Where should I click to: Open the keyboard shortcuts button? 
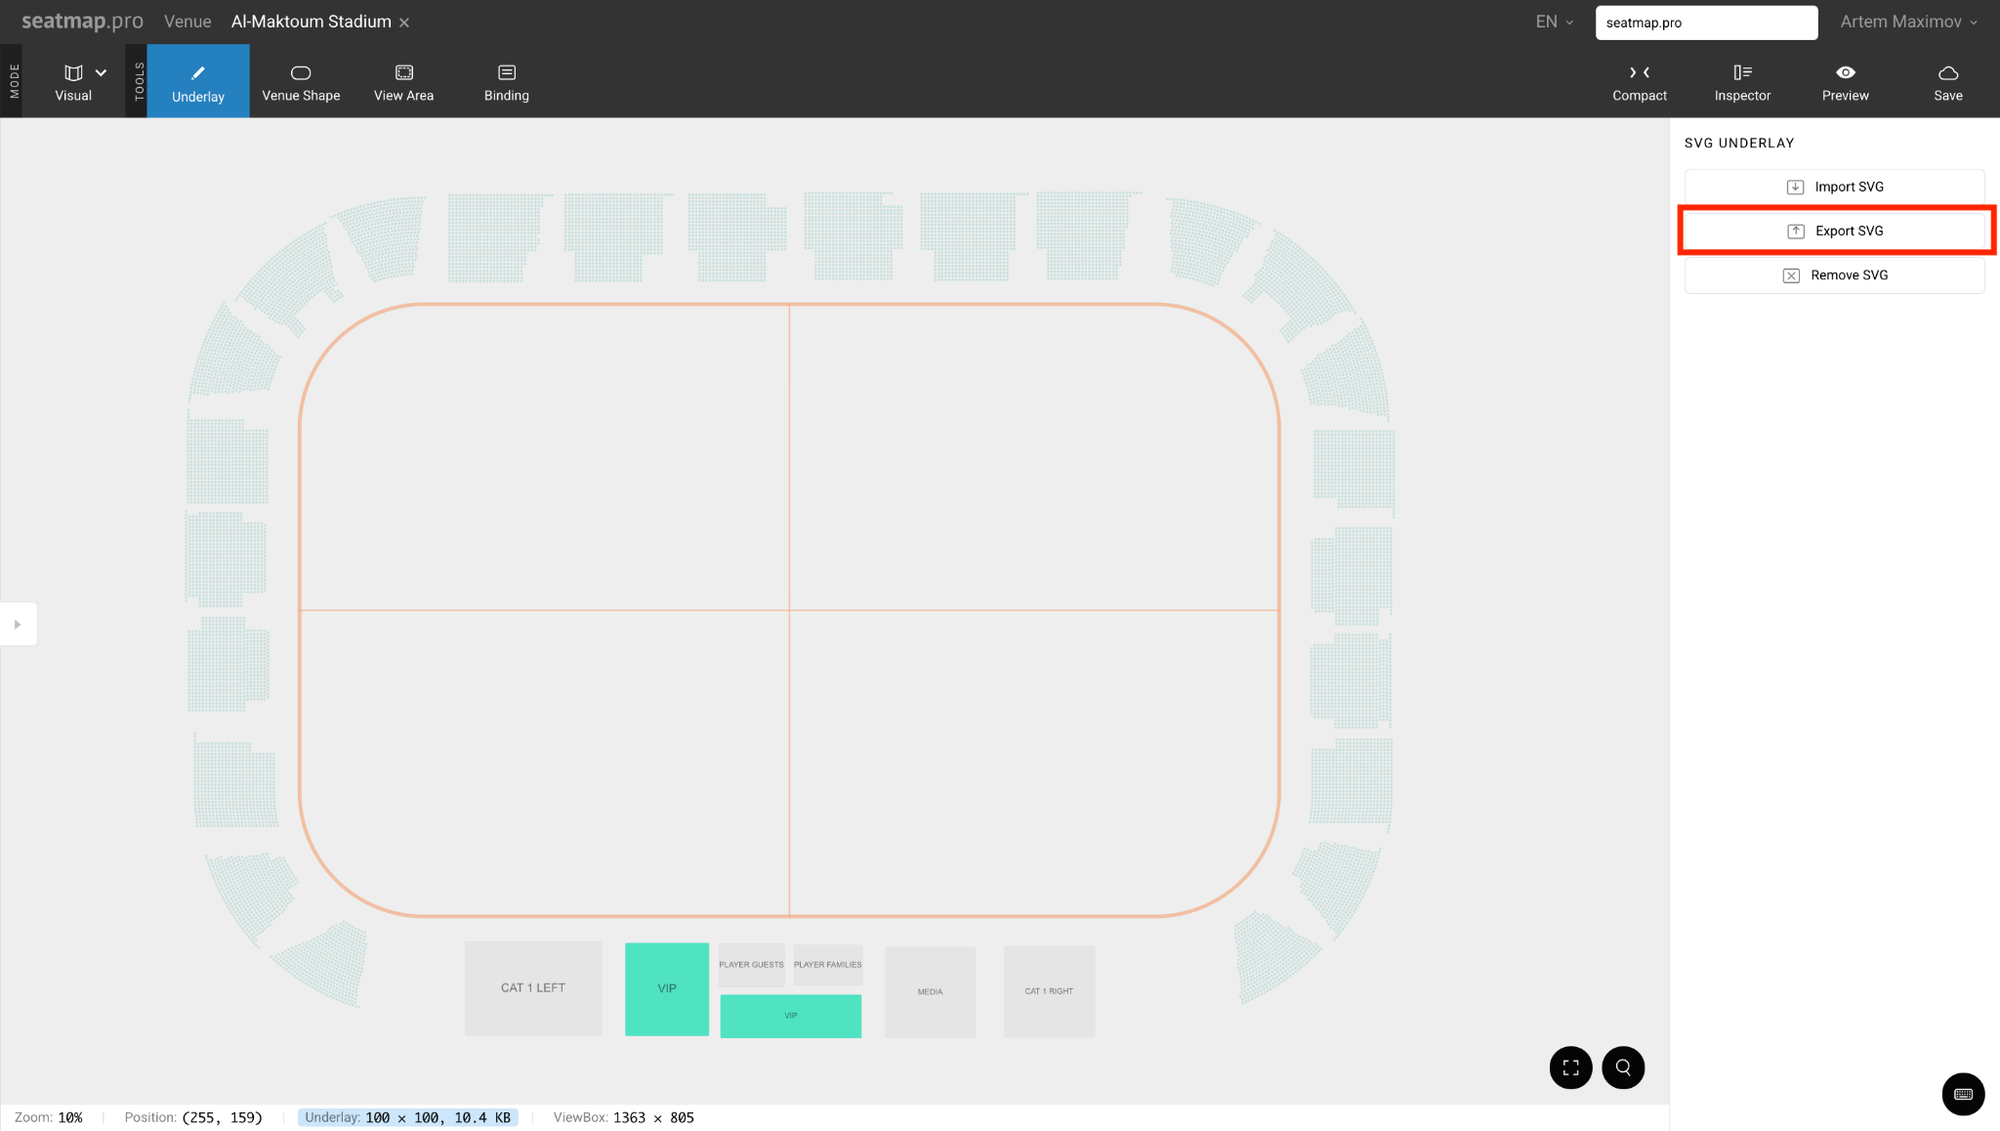[x=1962, y=1093]
